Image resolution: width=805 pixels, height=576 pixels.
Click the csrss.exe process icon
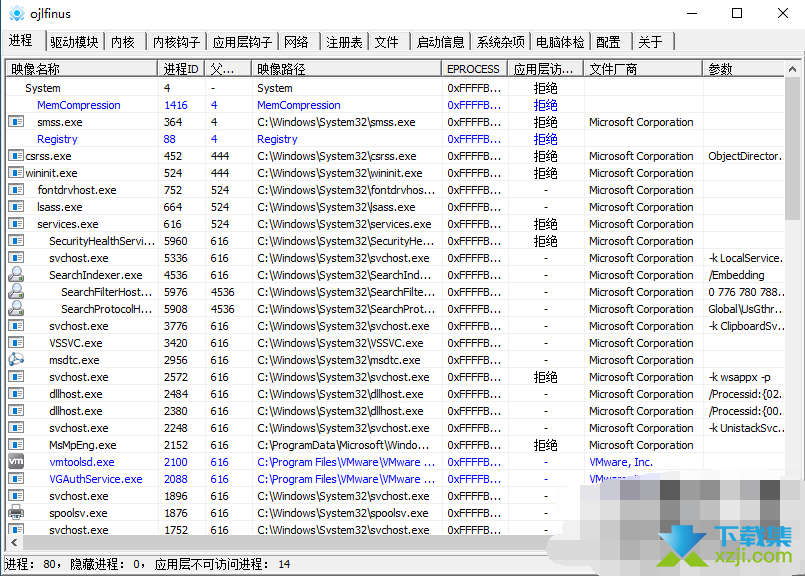coord(16,156)
